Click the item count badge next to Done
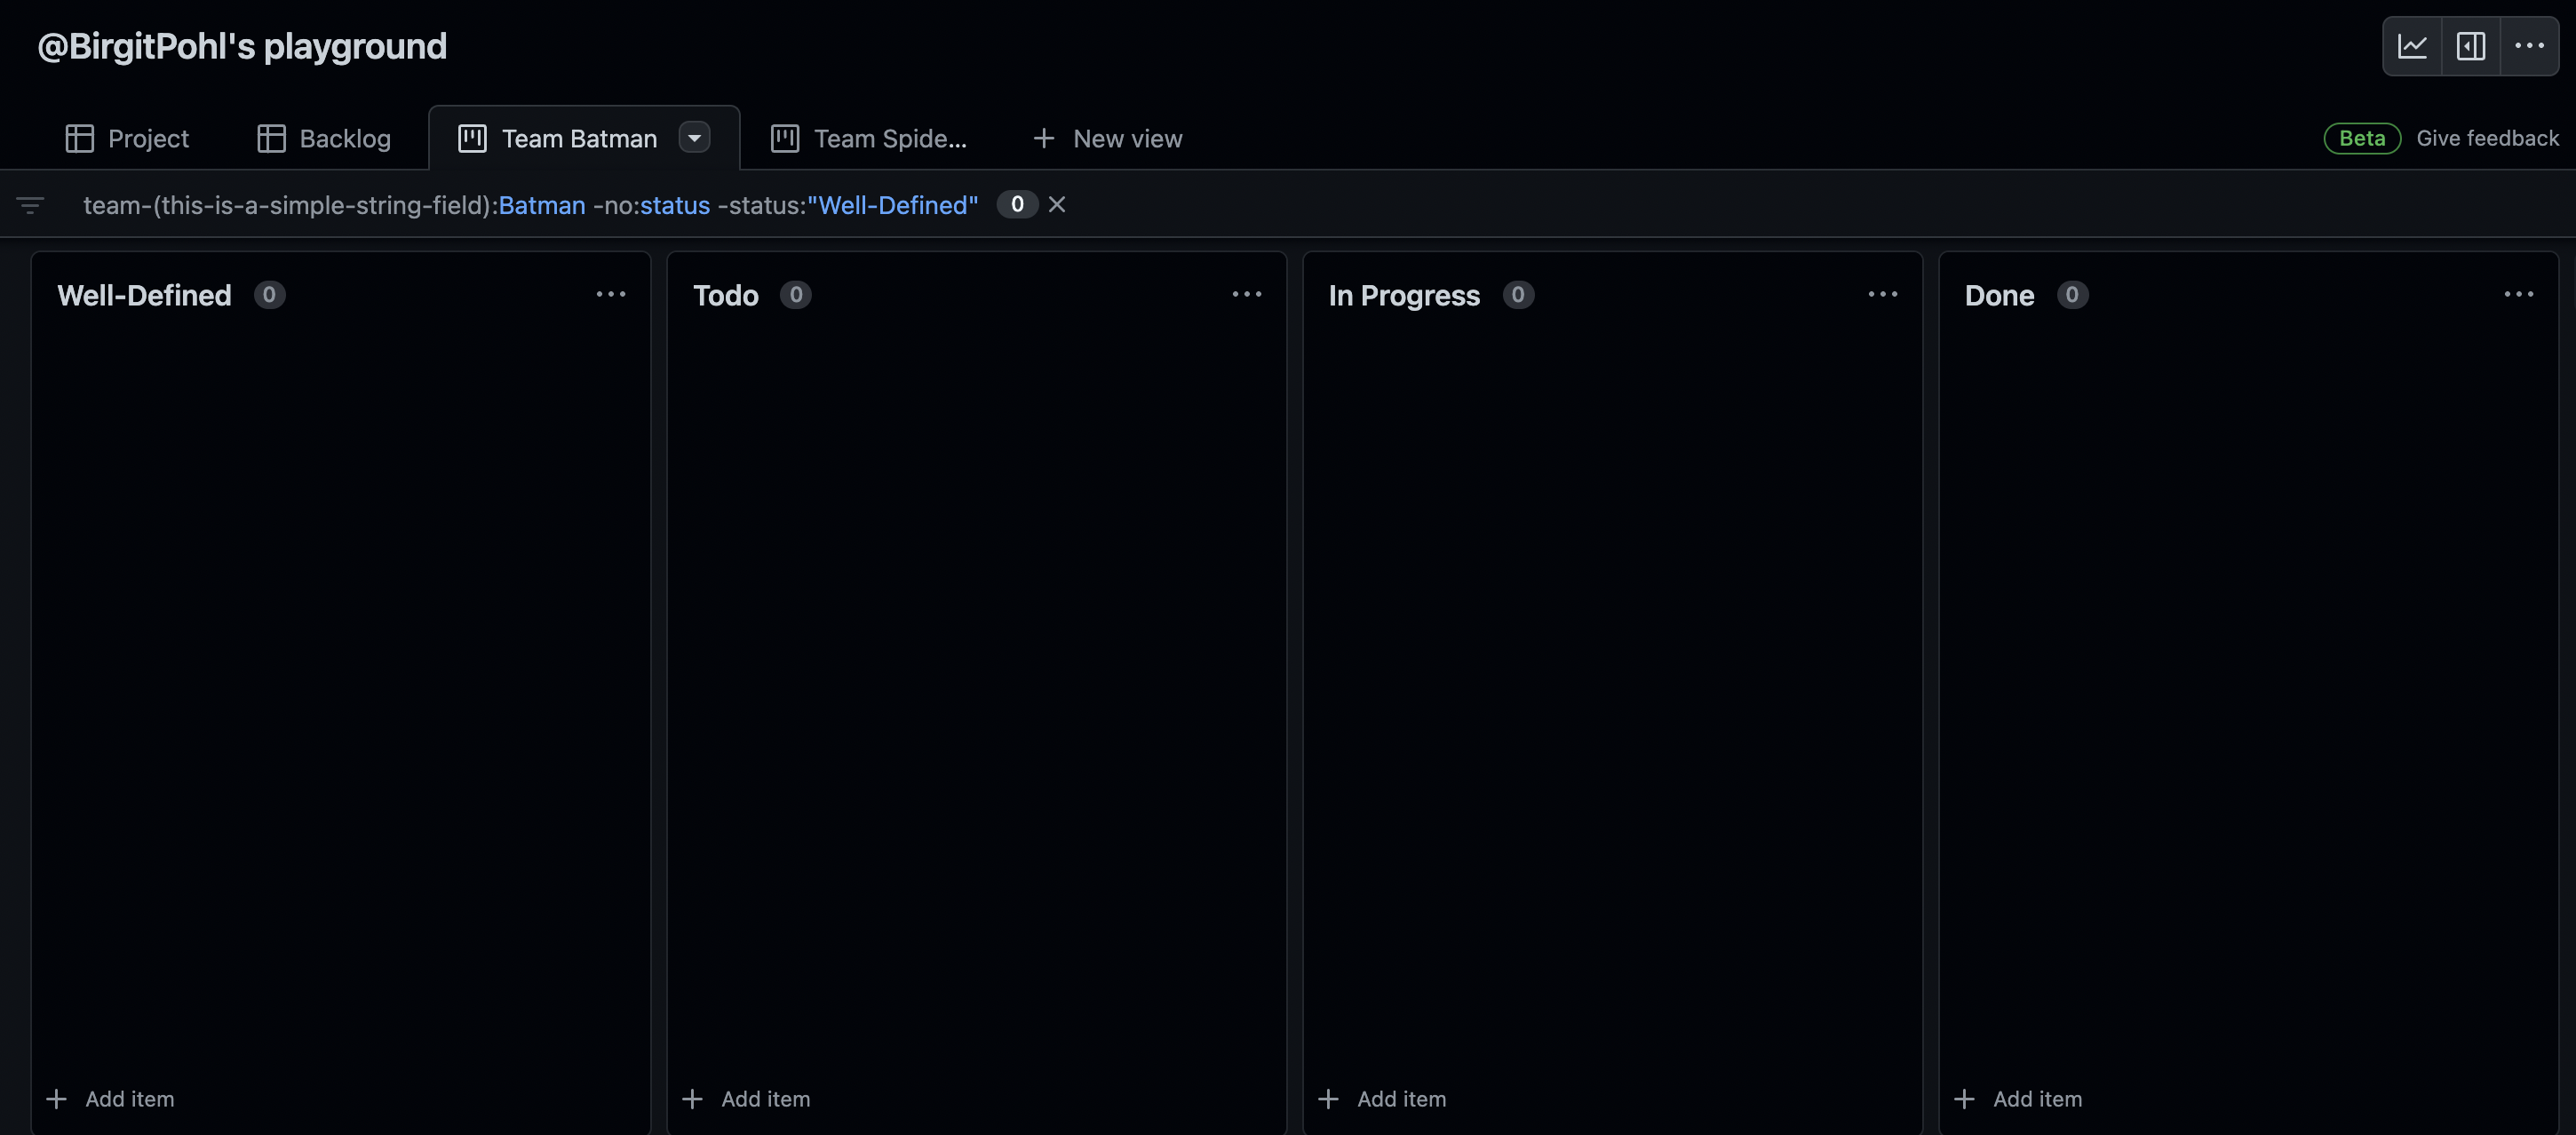Image resolution: width=2576 pixels, height=1135 pixels. 2072,294
